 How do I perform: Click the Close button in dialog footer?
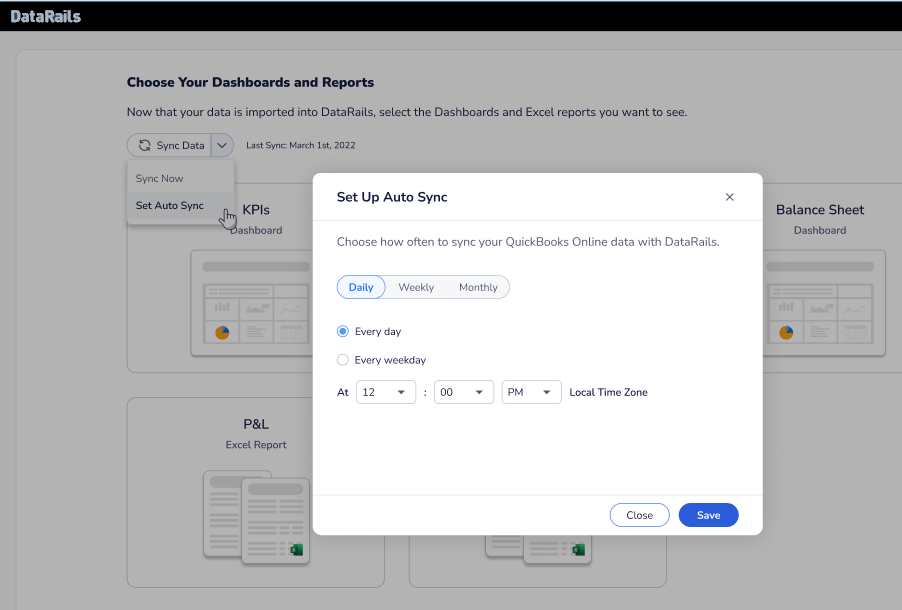click(639, 515)
